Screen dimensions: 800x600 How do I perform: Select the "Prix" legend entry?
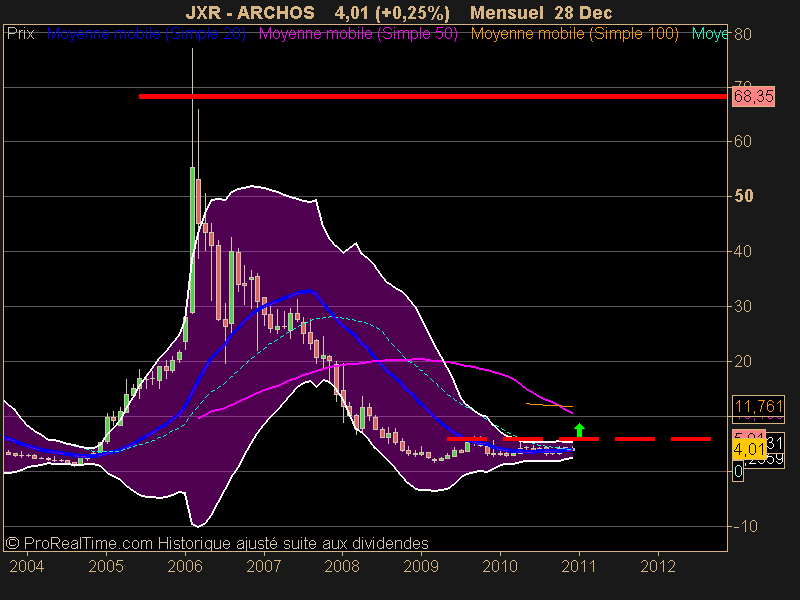click(20, 34)
